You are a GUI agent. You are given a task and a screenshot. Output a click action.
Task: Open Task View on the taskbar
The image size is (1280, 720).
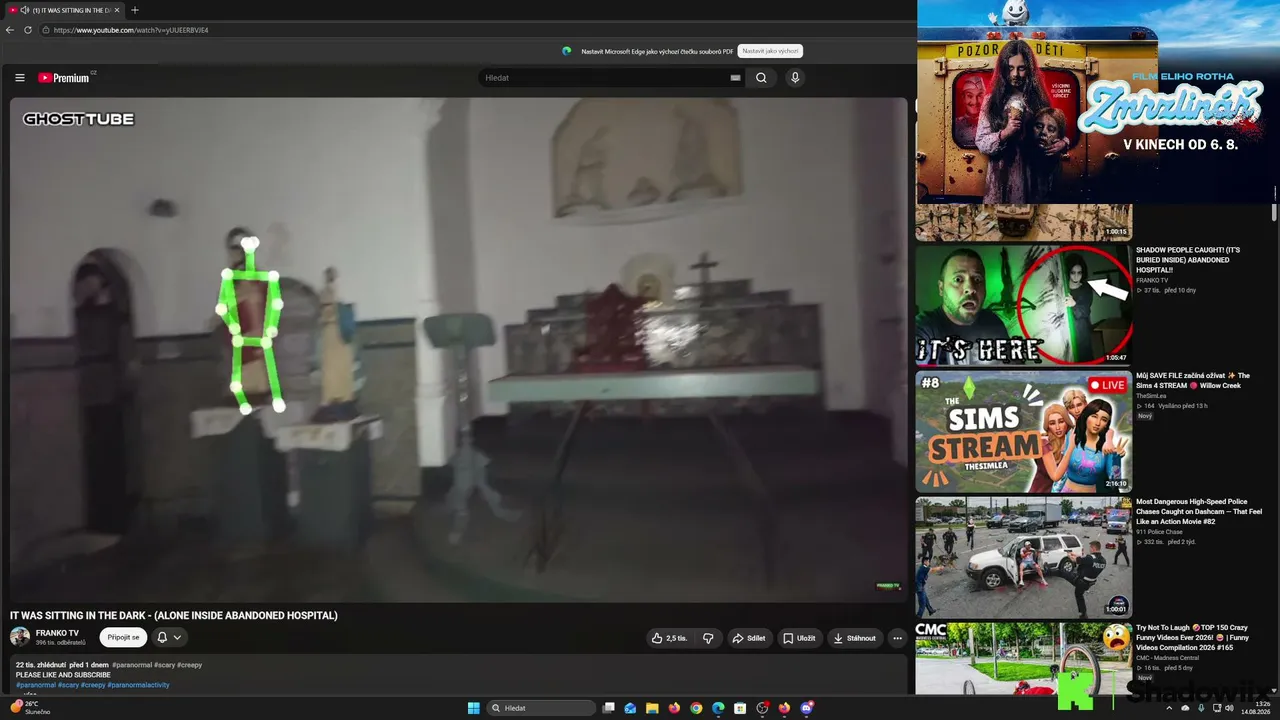point(608,708)
